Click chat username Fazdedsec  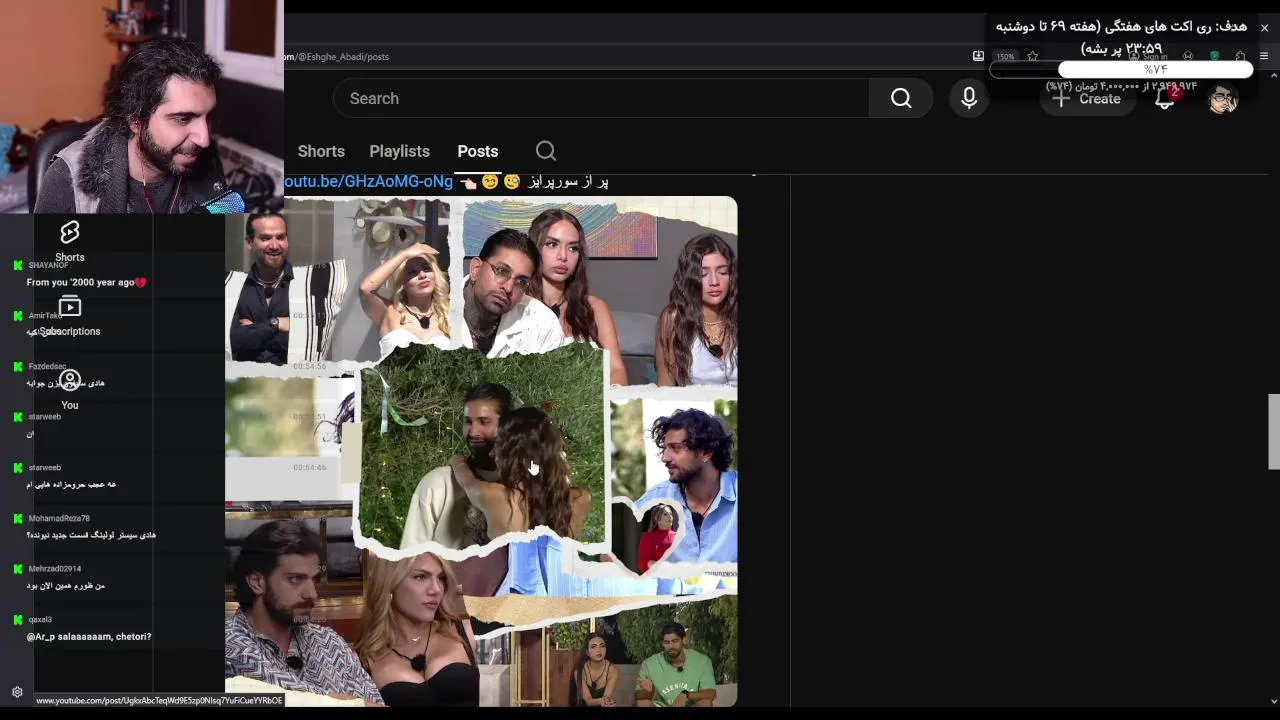[x=47, y=367]
